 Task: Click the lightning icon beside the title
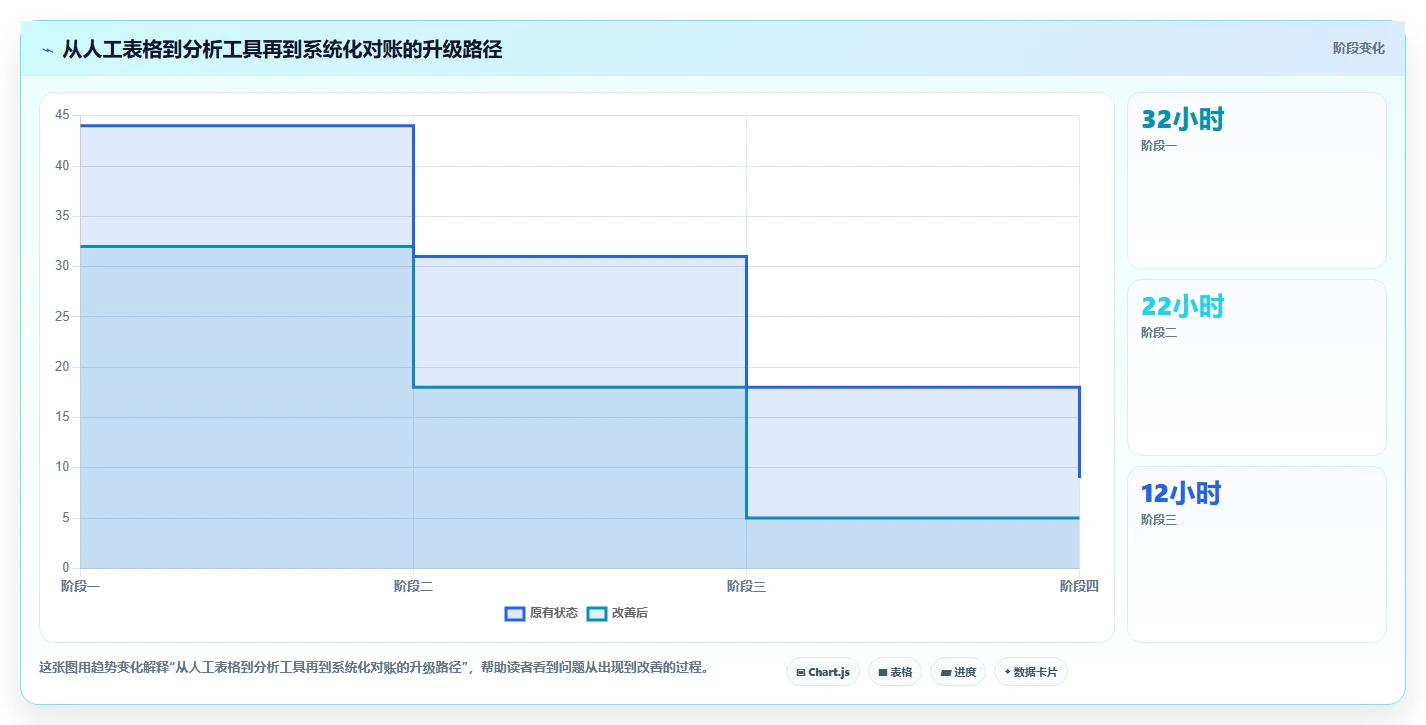coord(47,50)
